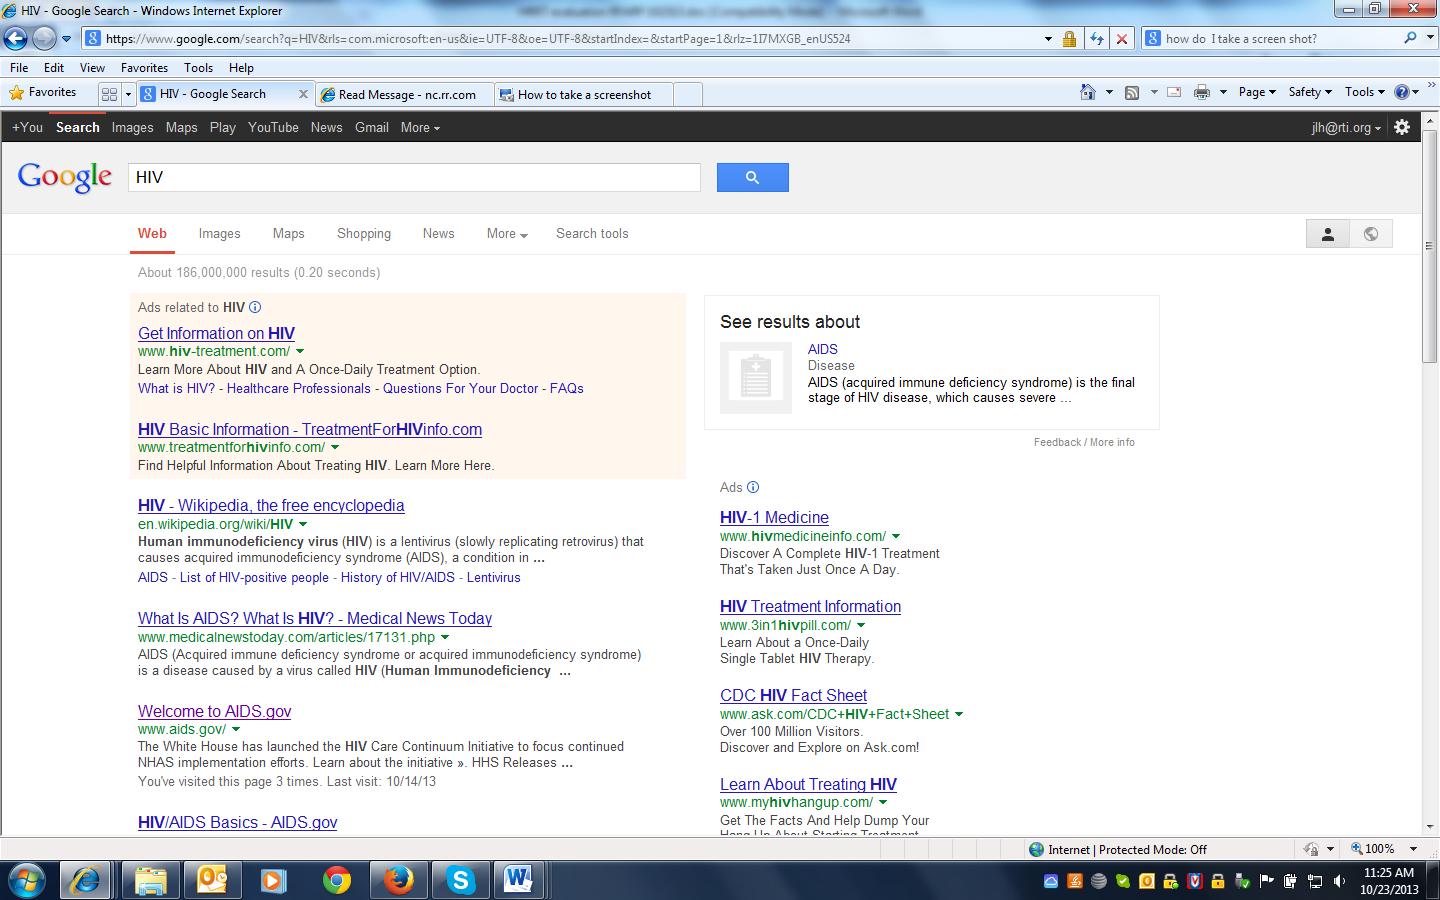Open Firefox from the taskbar
This screenshot has width=1440, height=900.
pyautogui.click(x=399, y=881)
